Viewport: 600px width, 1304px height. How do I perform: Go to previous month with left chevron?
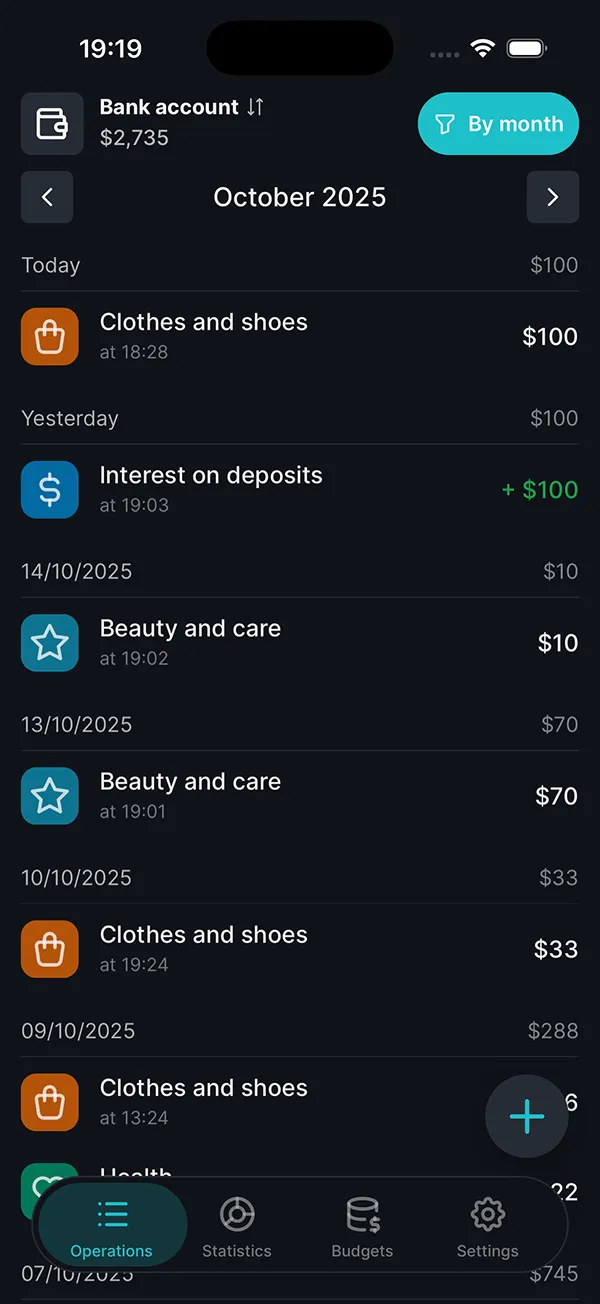(x=47, y=197)
